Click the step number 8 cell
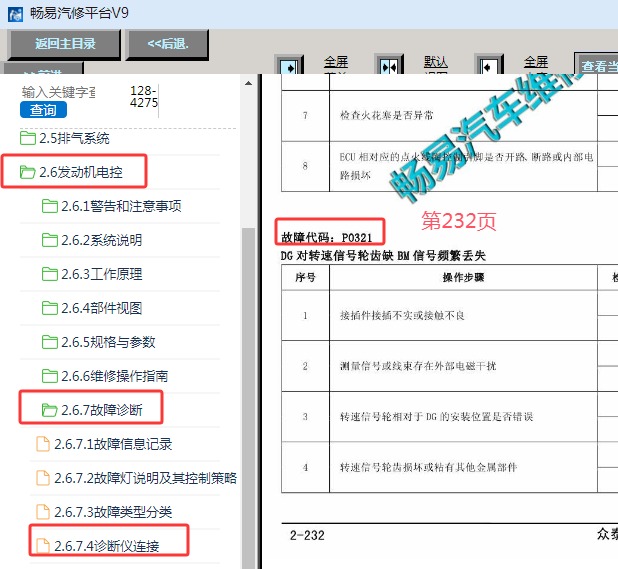The image size is (618, 569). pos(305,166)
